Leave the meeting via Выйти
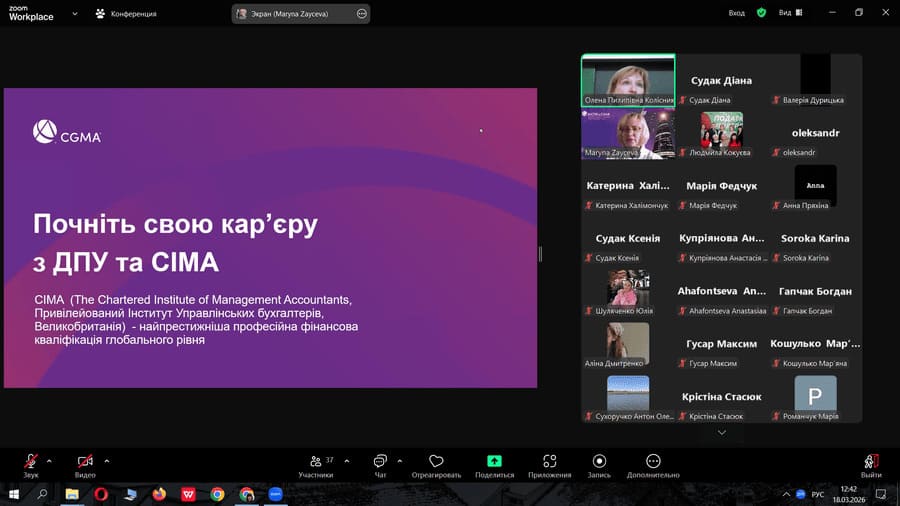Screen dimensions: 900x506 click(x=871, y=461)
